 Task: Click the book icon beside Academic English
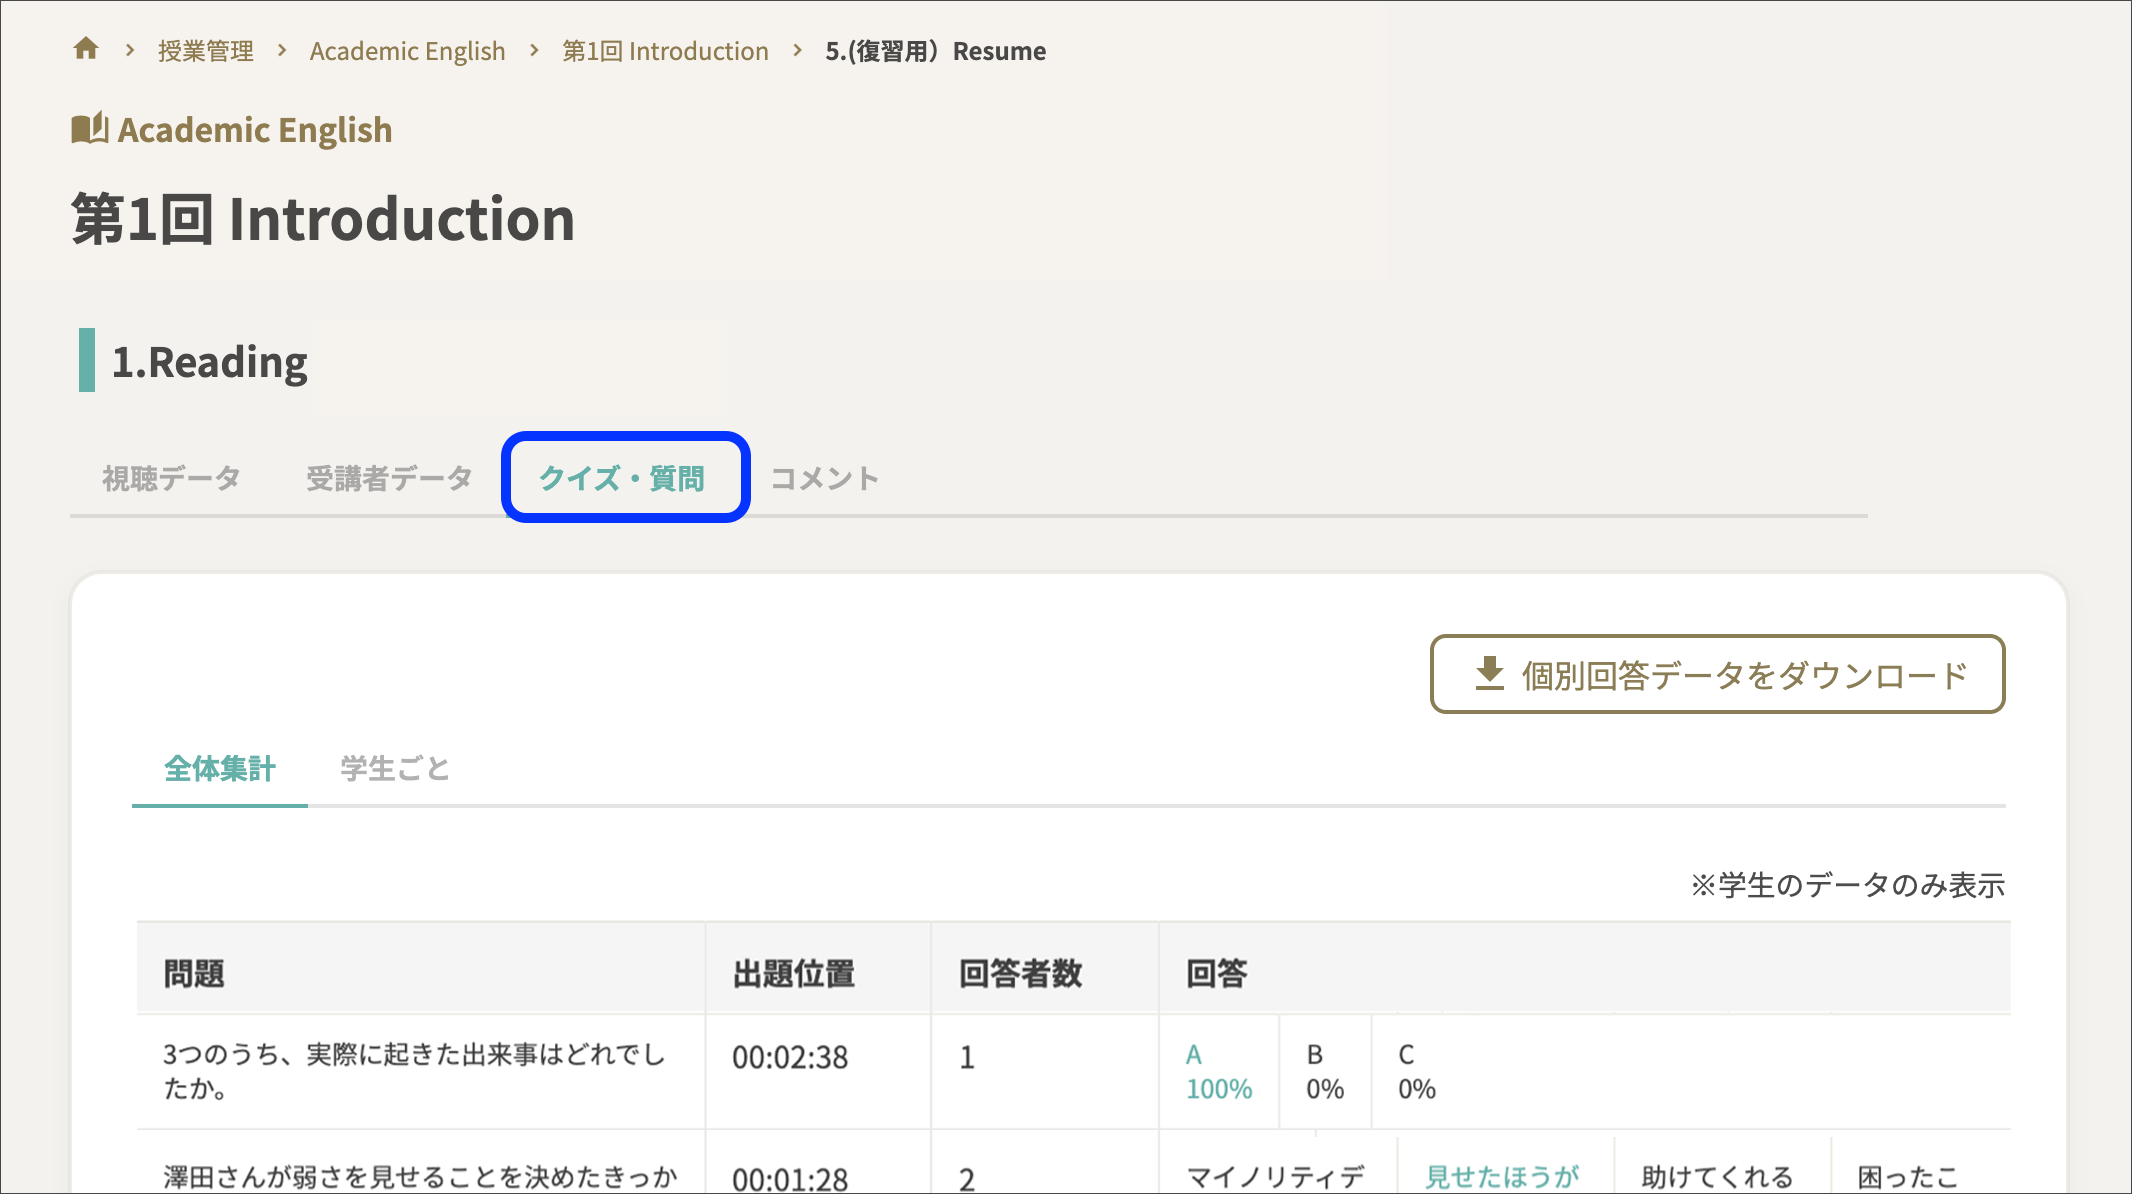[89, 129]
